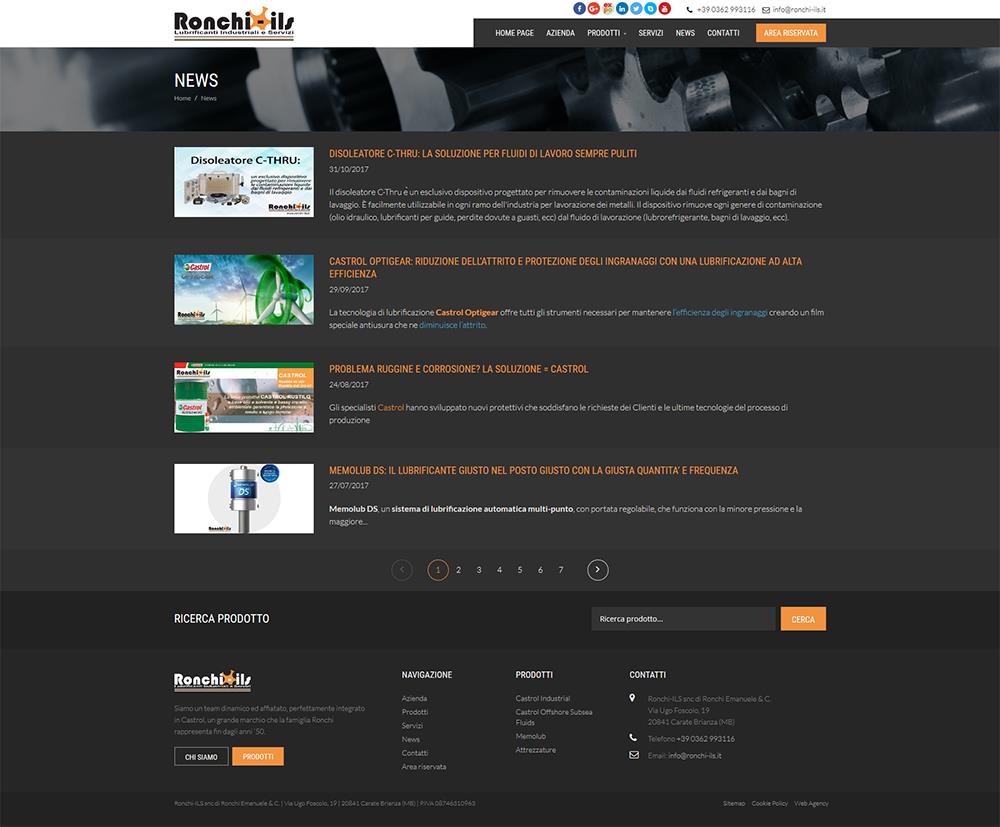Click the Memolub DS lubricator thumbnail image

244,499
